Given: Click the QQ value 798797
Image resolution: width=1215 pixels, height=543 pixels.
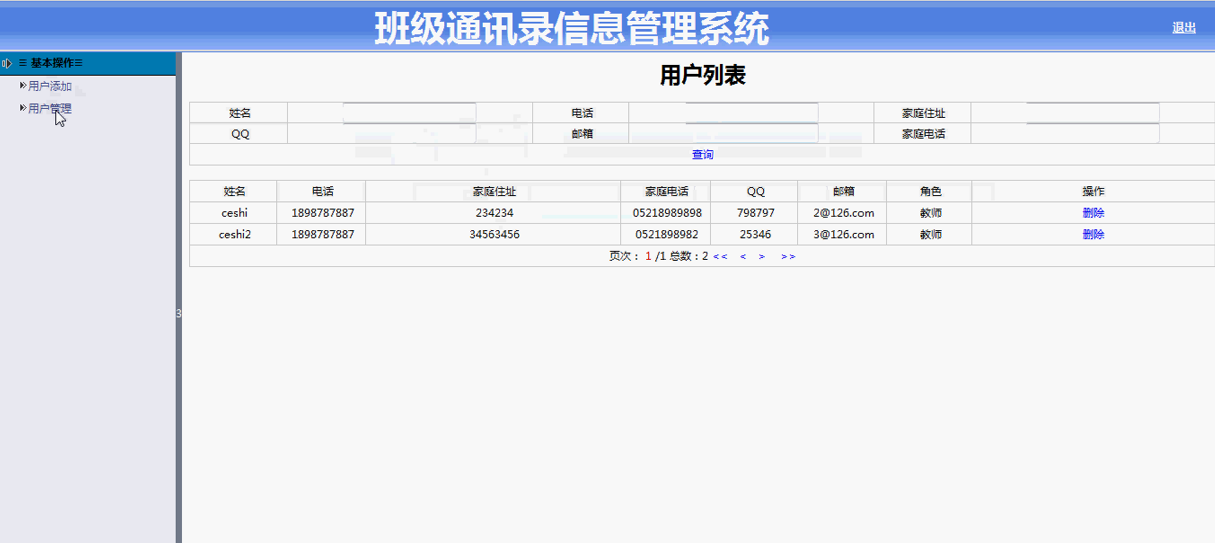Looking at the screenshot, I should (x=755, y=213).
